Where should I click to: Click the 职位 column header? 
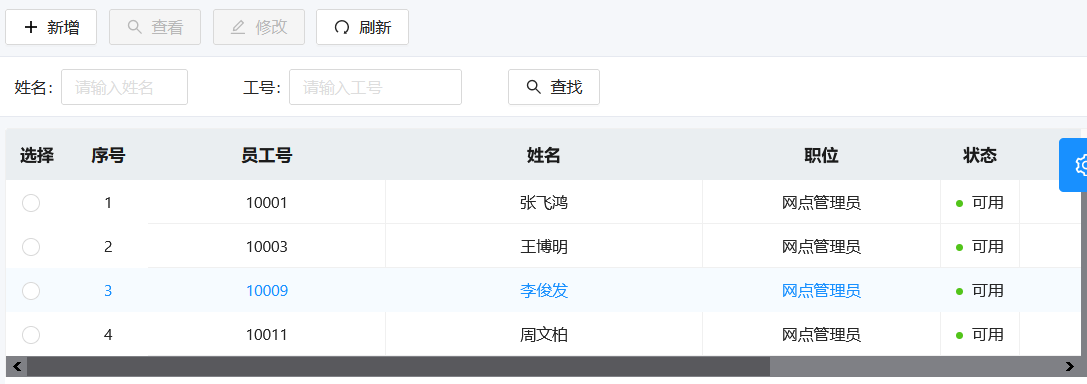(821, 156)
